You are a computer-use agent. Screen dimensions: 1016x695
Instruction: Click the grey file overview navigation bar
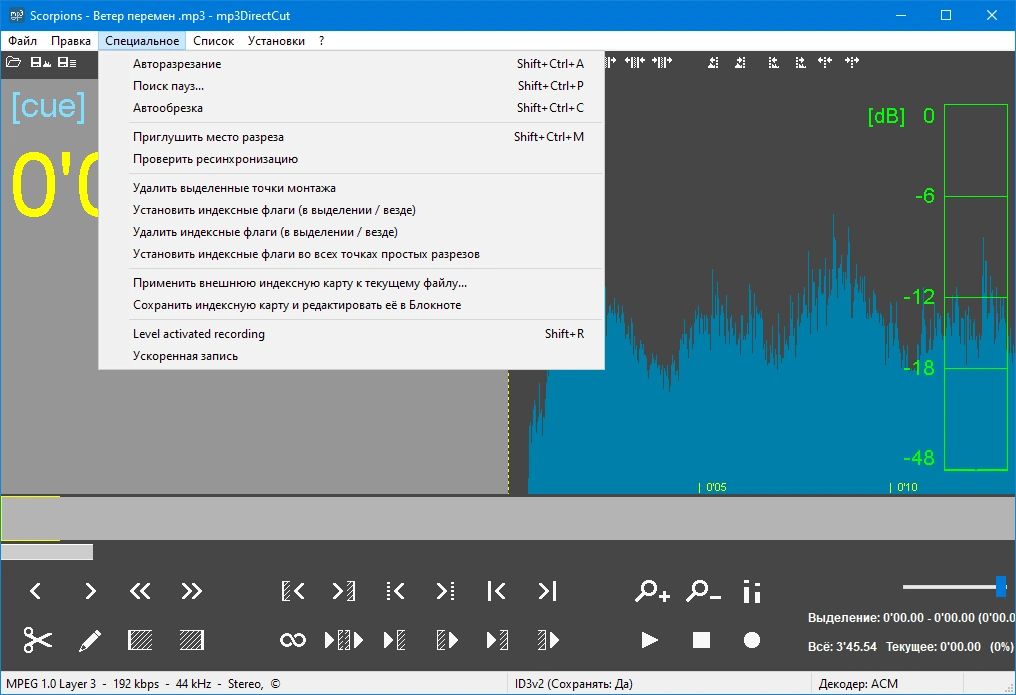508,518
